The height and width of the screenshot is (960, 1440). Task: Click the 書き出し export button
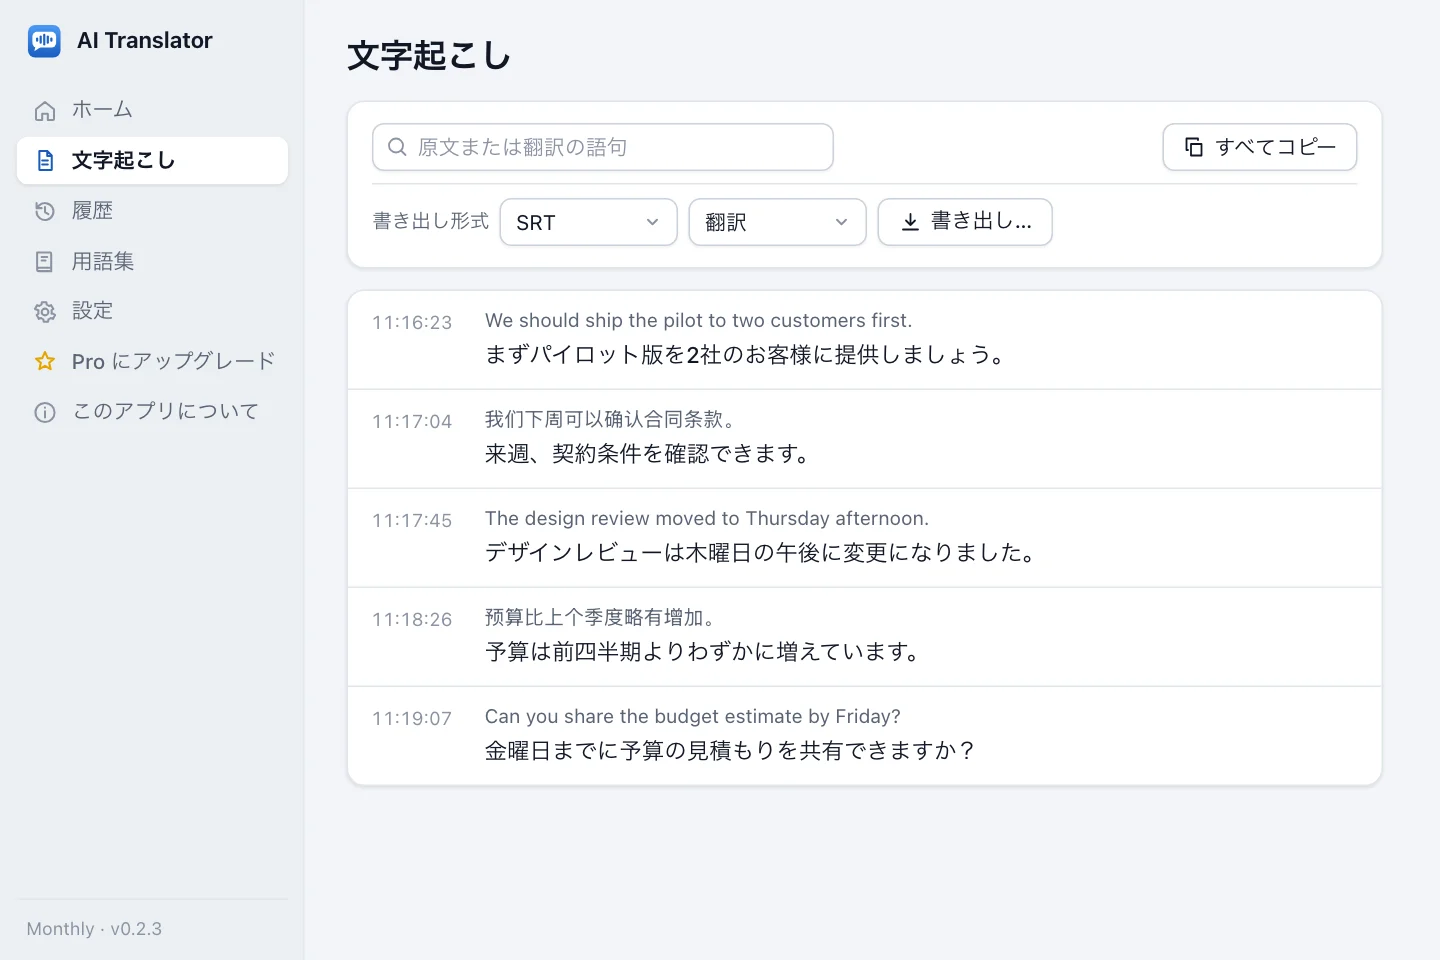click(965, 222)
